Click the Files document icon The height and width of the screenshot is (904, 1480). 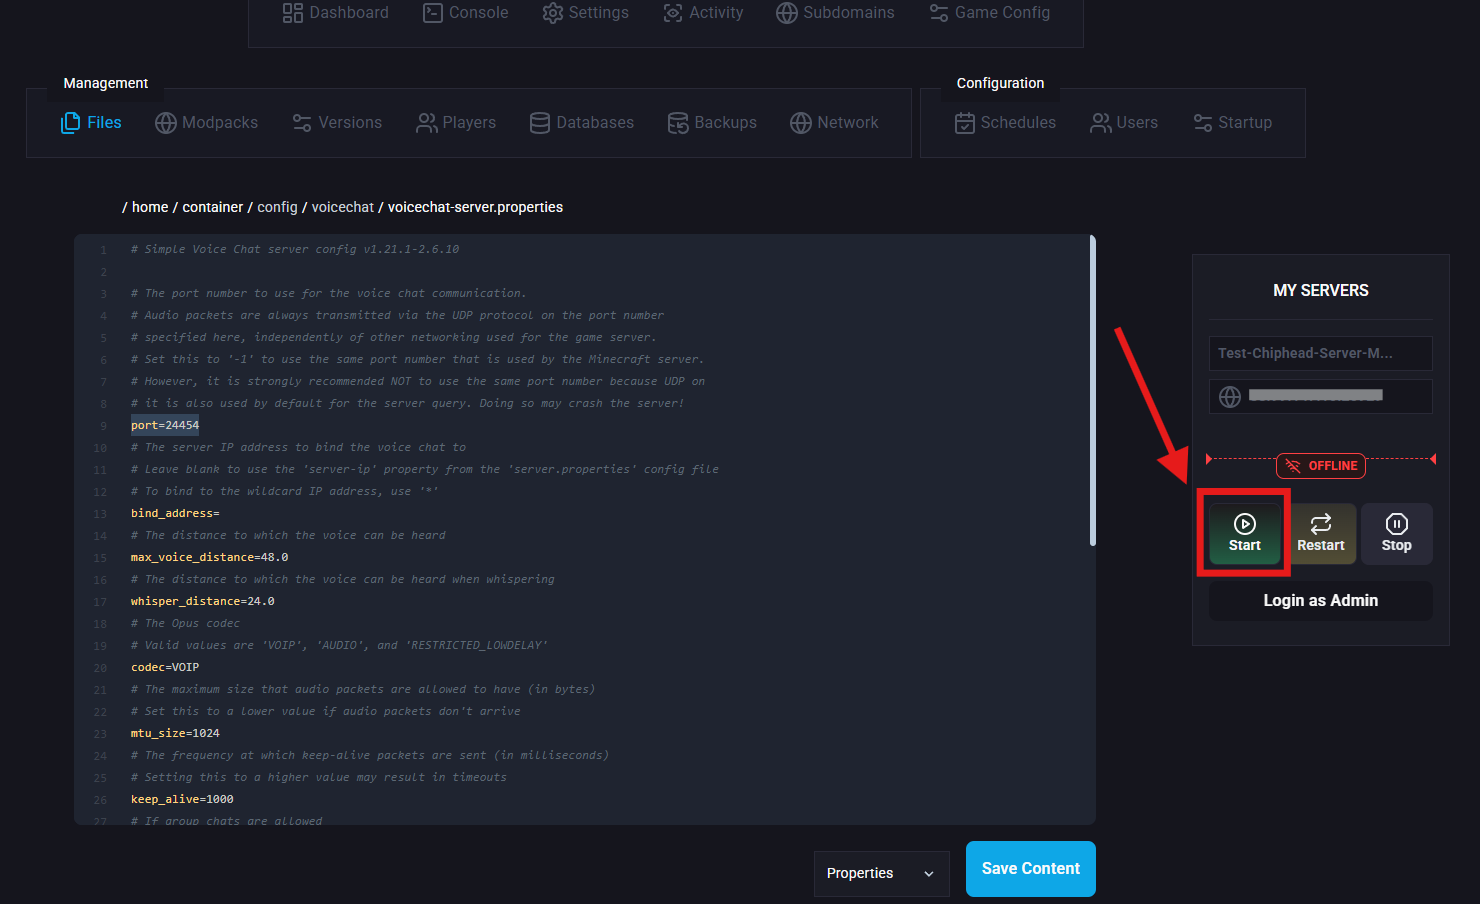(x=71, y=123)
